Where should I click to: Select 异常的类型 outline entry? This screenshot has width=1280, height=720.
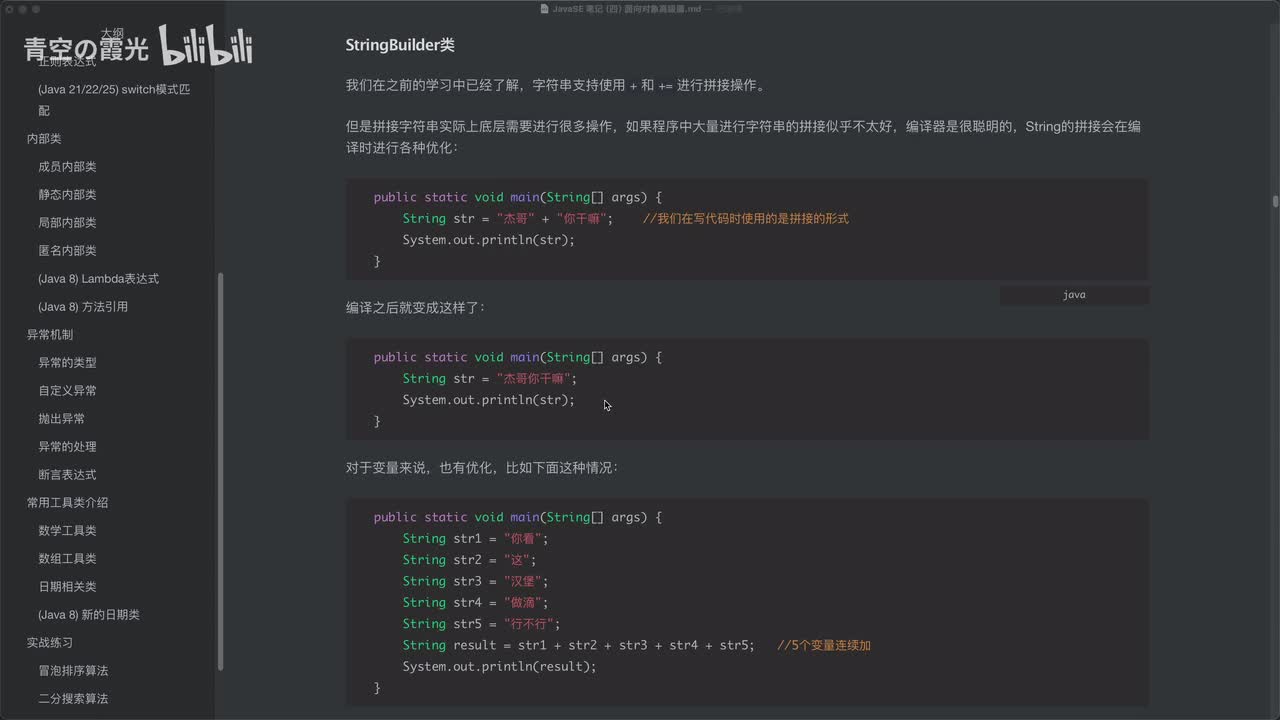pyautogui.click(x=67, y=363)
